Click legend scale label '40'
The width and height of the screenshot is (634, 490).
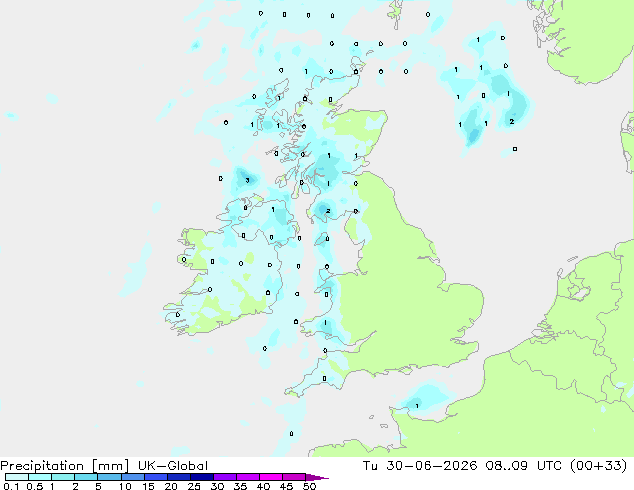point(263,486)
